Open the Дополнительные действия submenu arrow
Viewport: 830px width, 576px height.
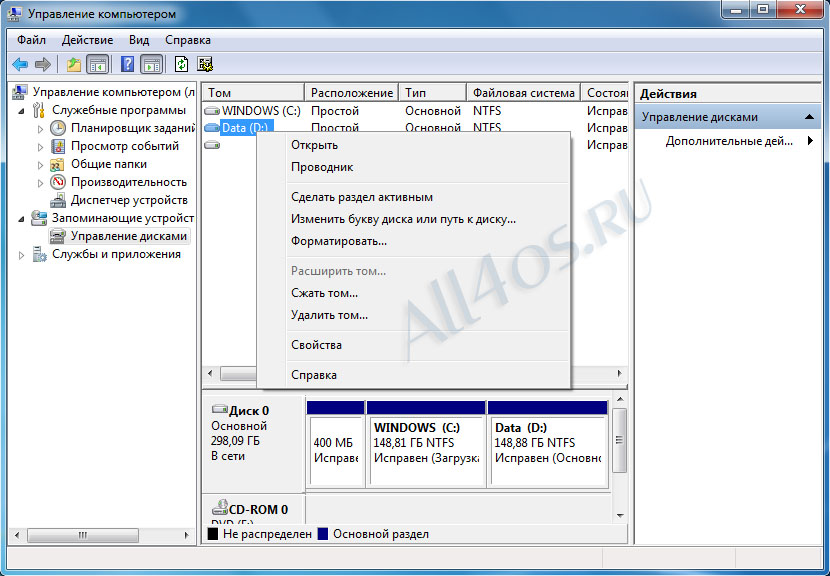810,141
